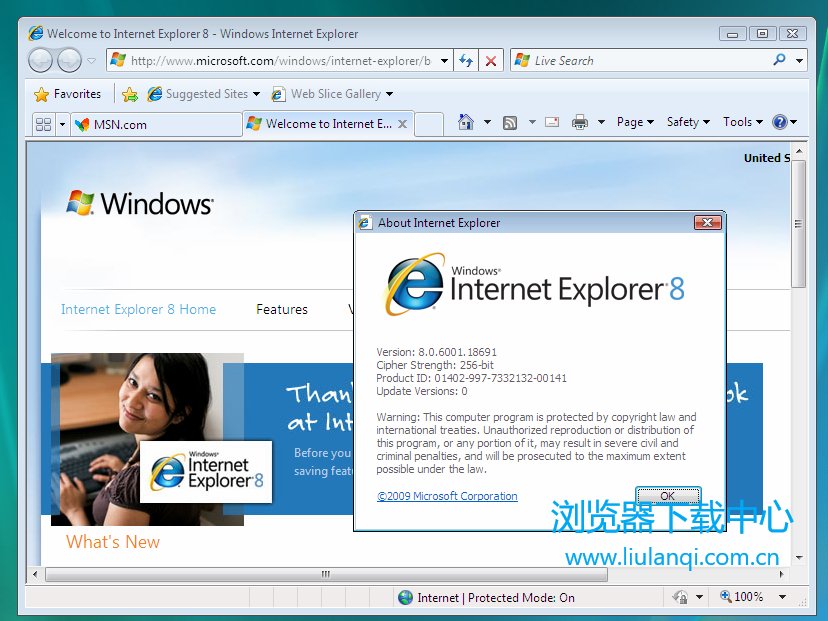
Task: Open the Web Slice Gallery dropdown
Action: 332,94
